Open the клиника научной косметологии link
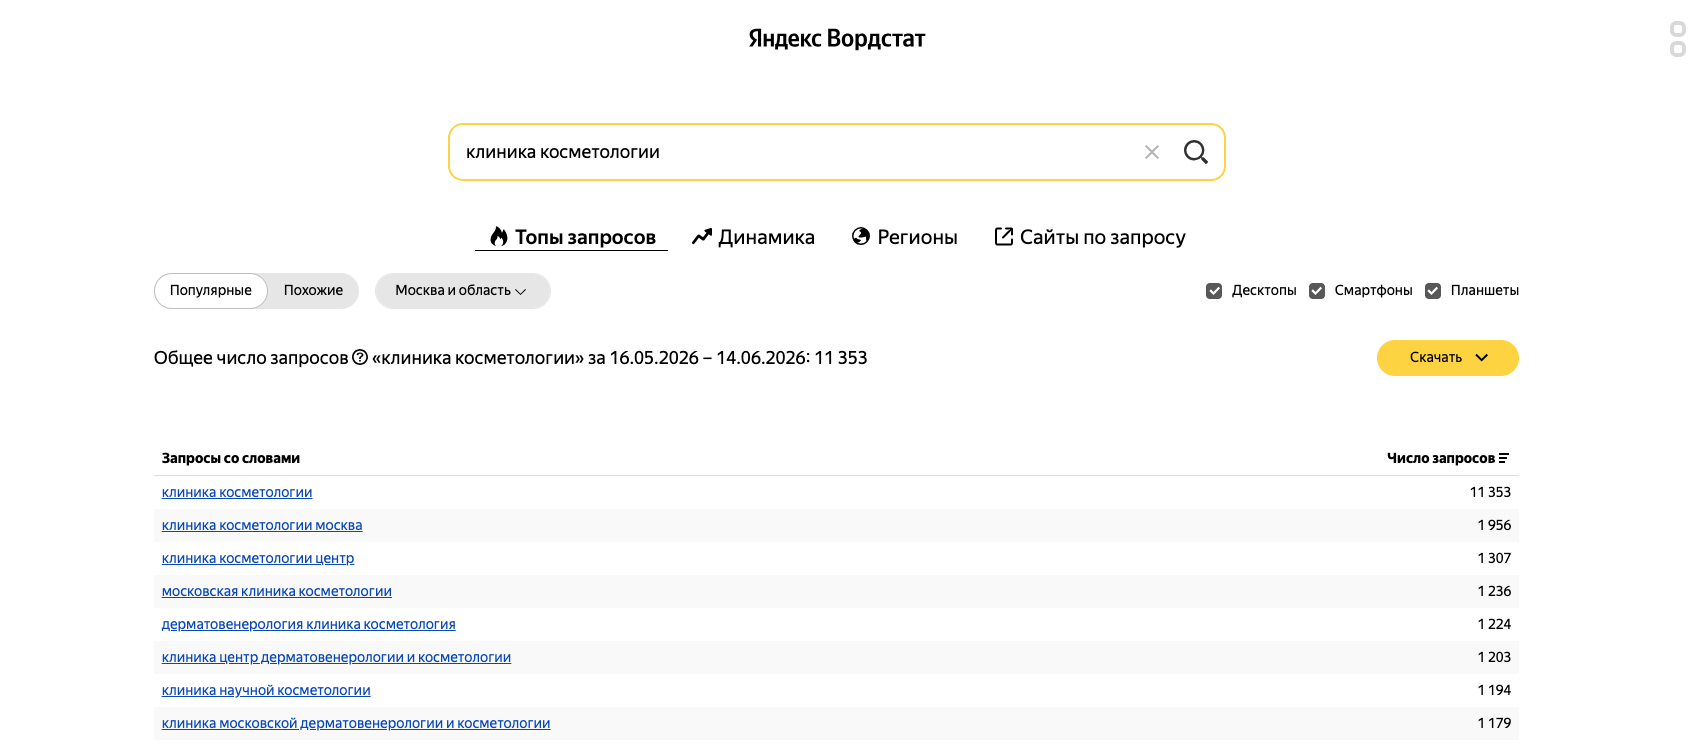 (x=266, y=690)
